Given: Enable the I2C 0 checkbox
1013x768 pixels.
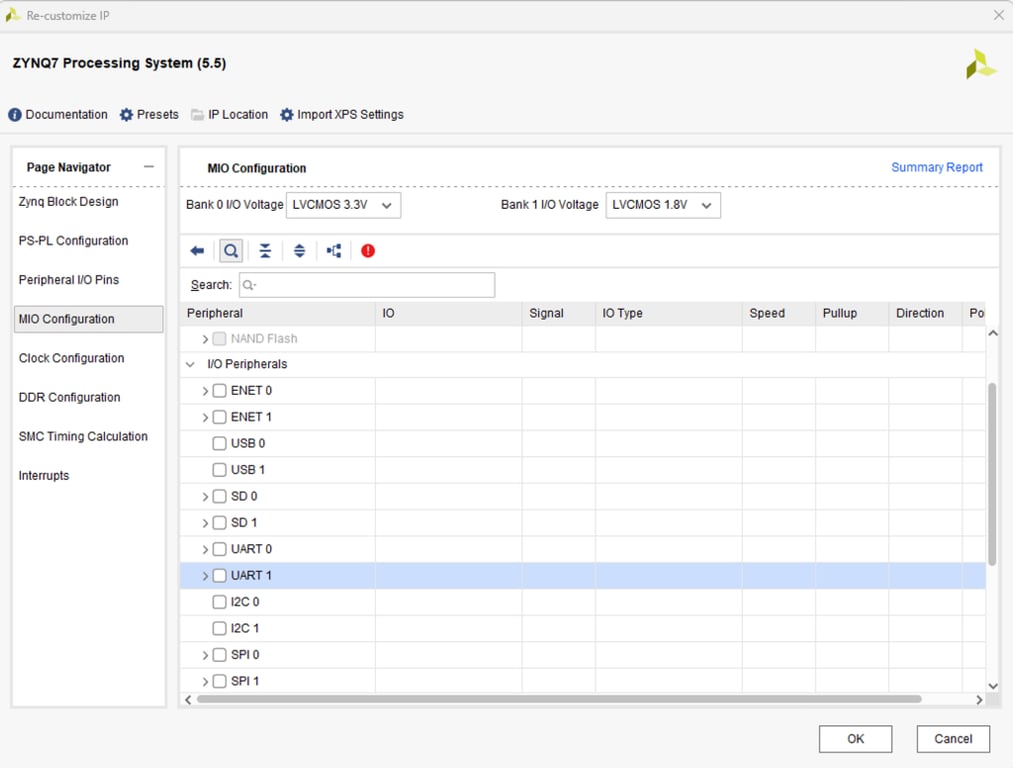Looking at the screenshot, I should pos(220,602).
